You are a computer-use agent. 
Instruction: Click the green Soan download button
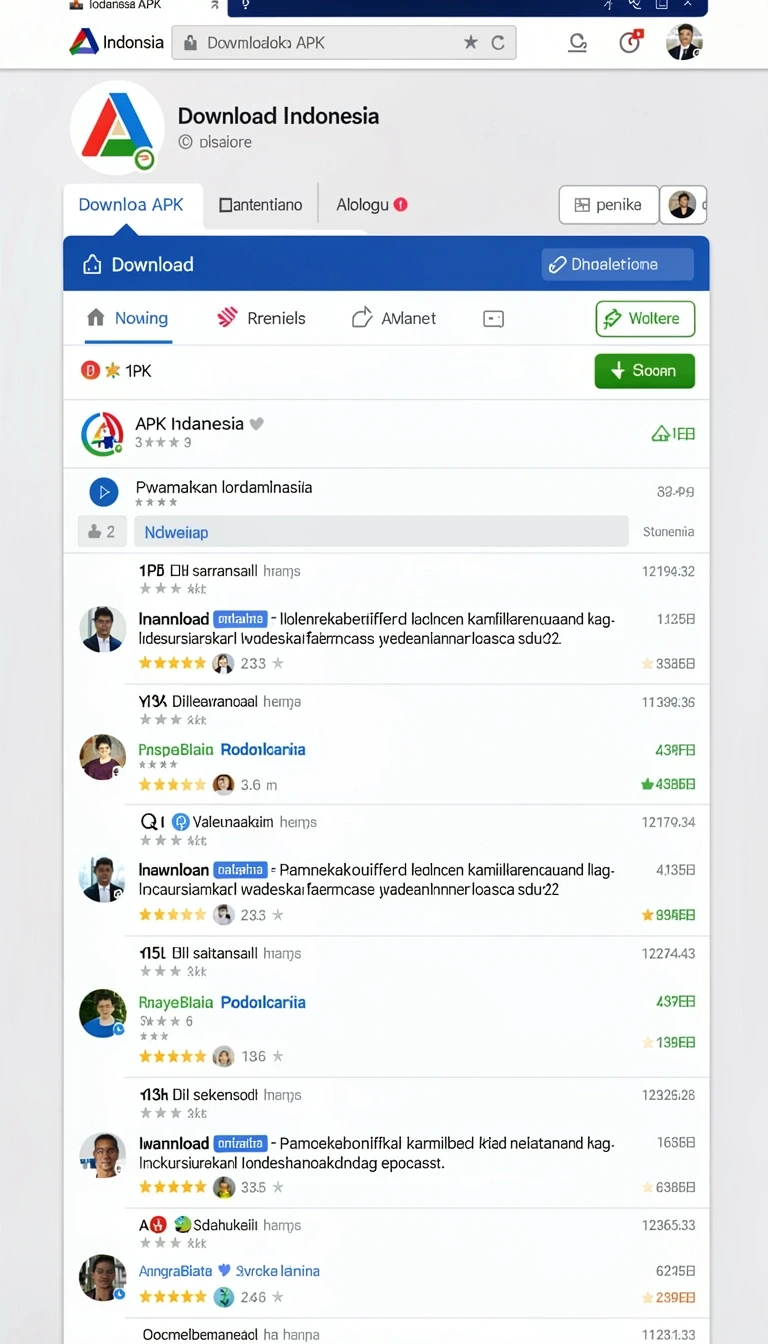645,371
